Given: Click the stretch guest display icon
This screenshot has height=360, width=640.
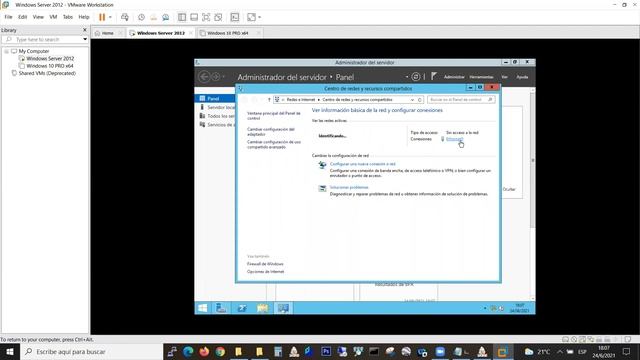Looking at the screenshot, I should (x=251, y=17).
